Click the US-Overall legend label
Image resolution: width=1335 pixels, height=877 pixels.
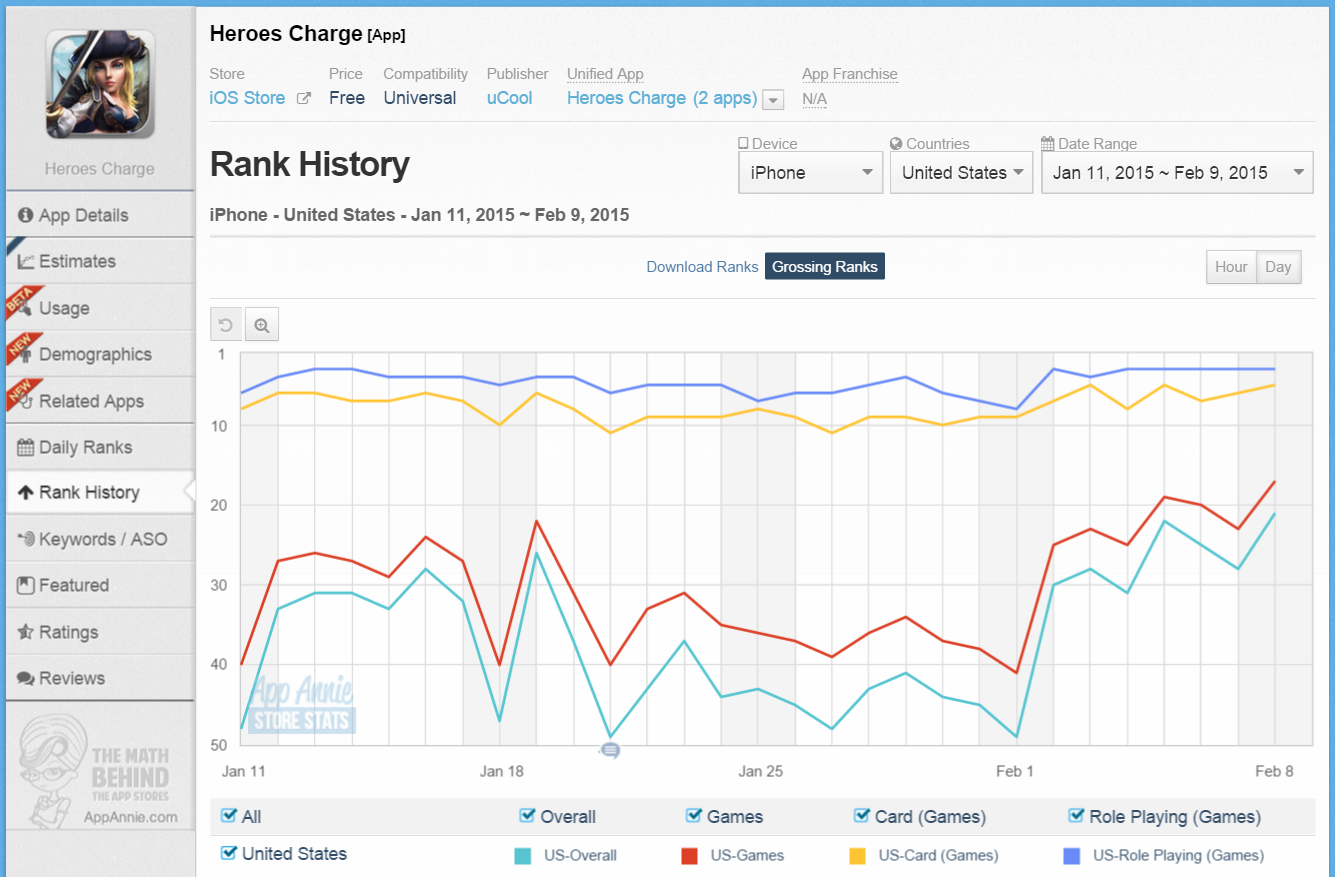[580, 856]
